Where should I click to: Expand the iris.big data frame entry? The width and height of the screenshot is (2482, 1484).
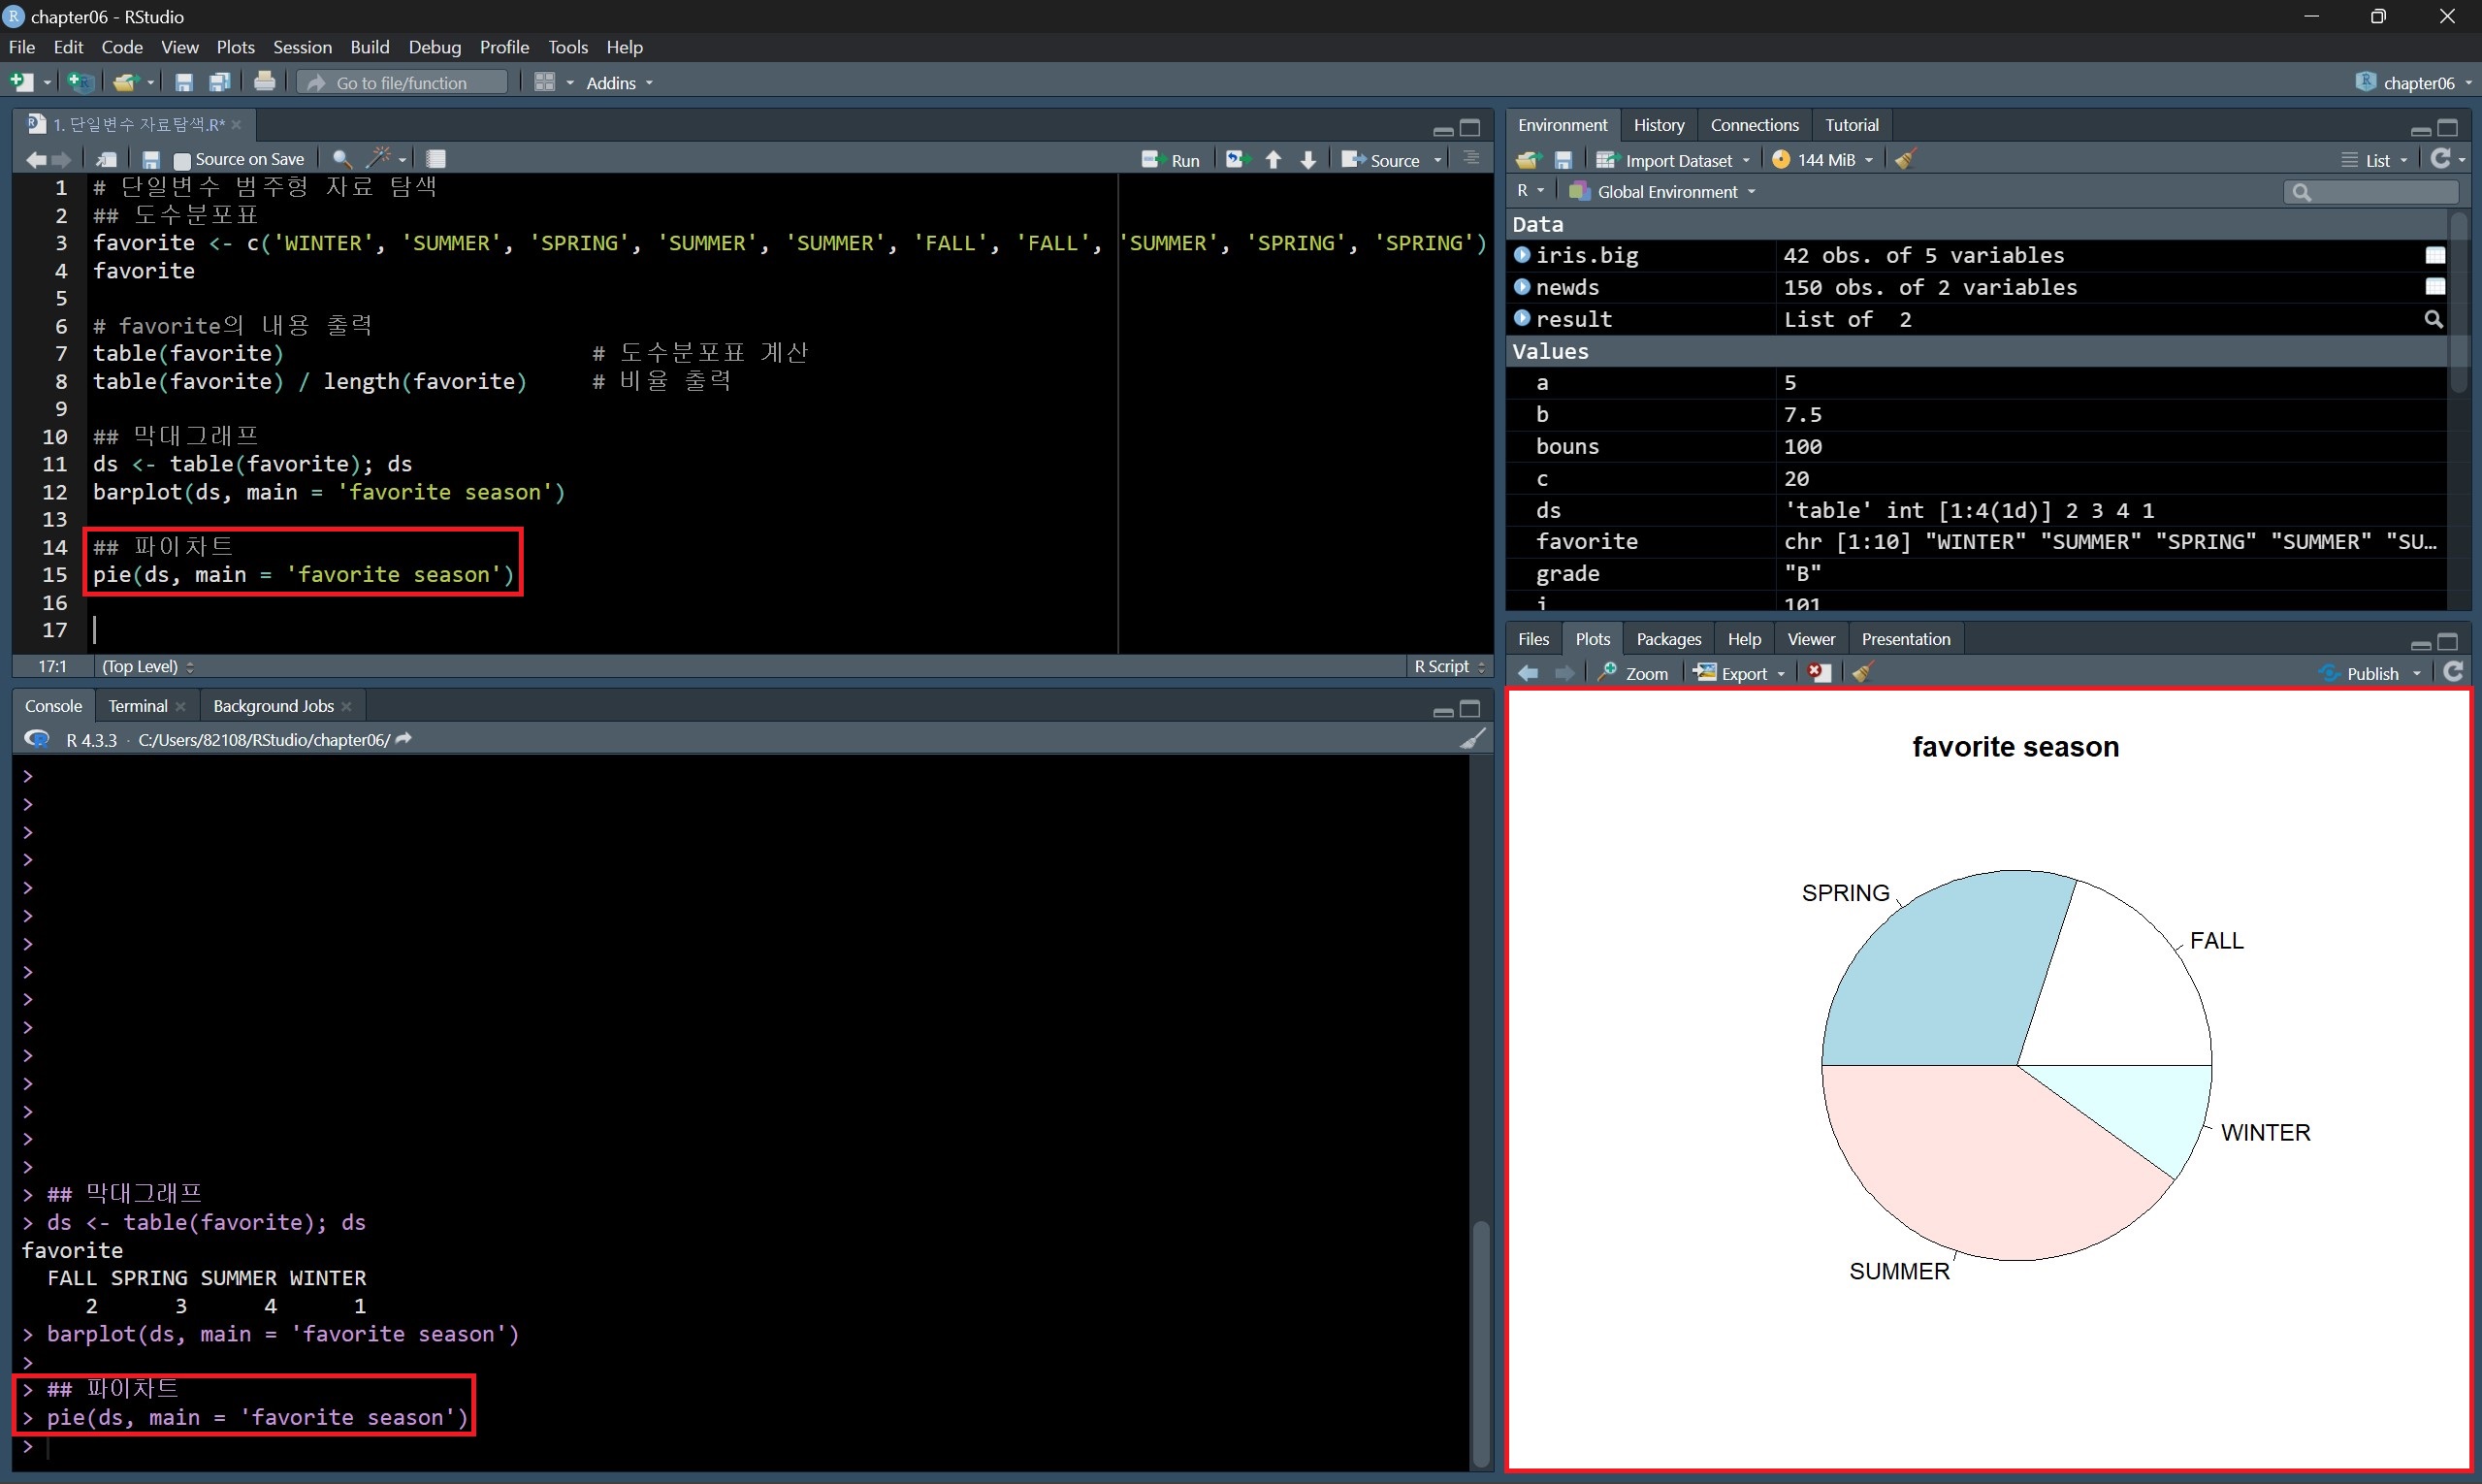(1522, 255)
